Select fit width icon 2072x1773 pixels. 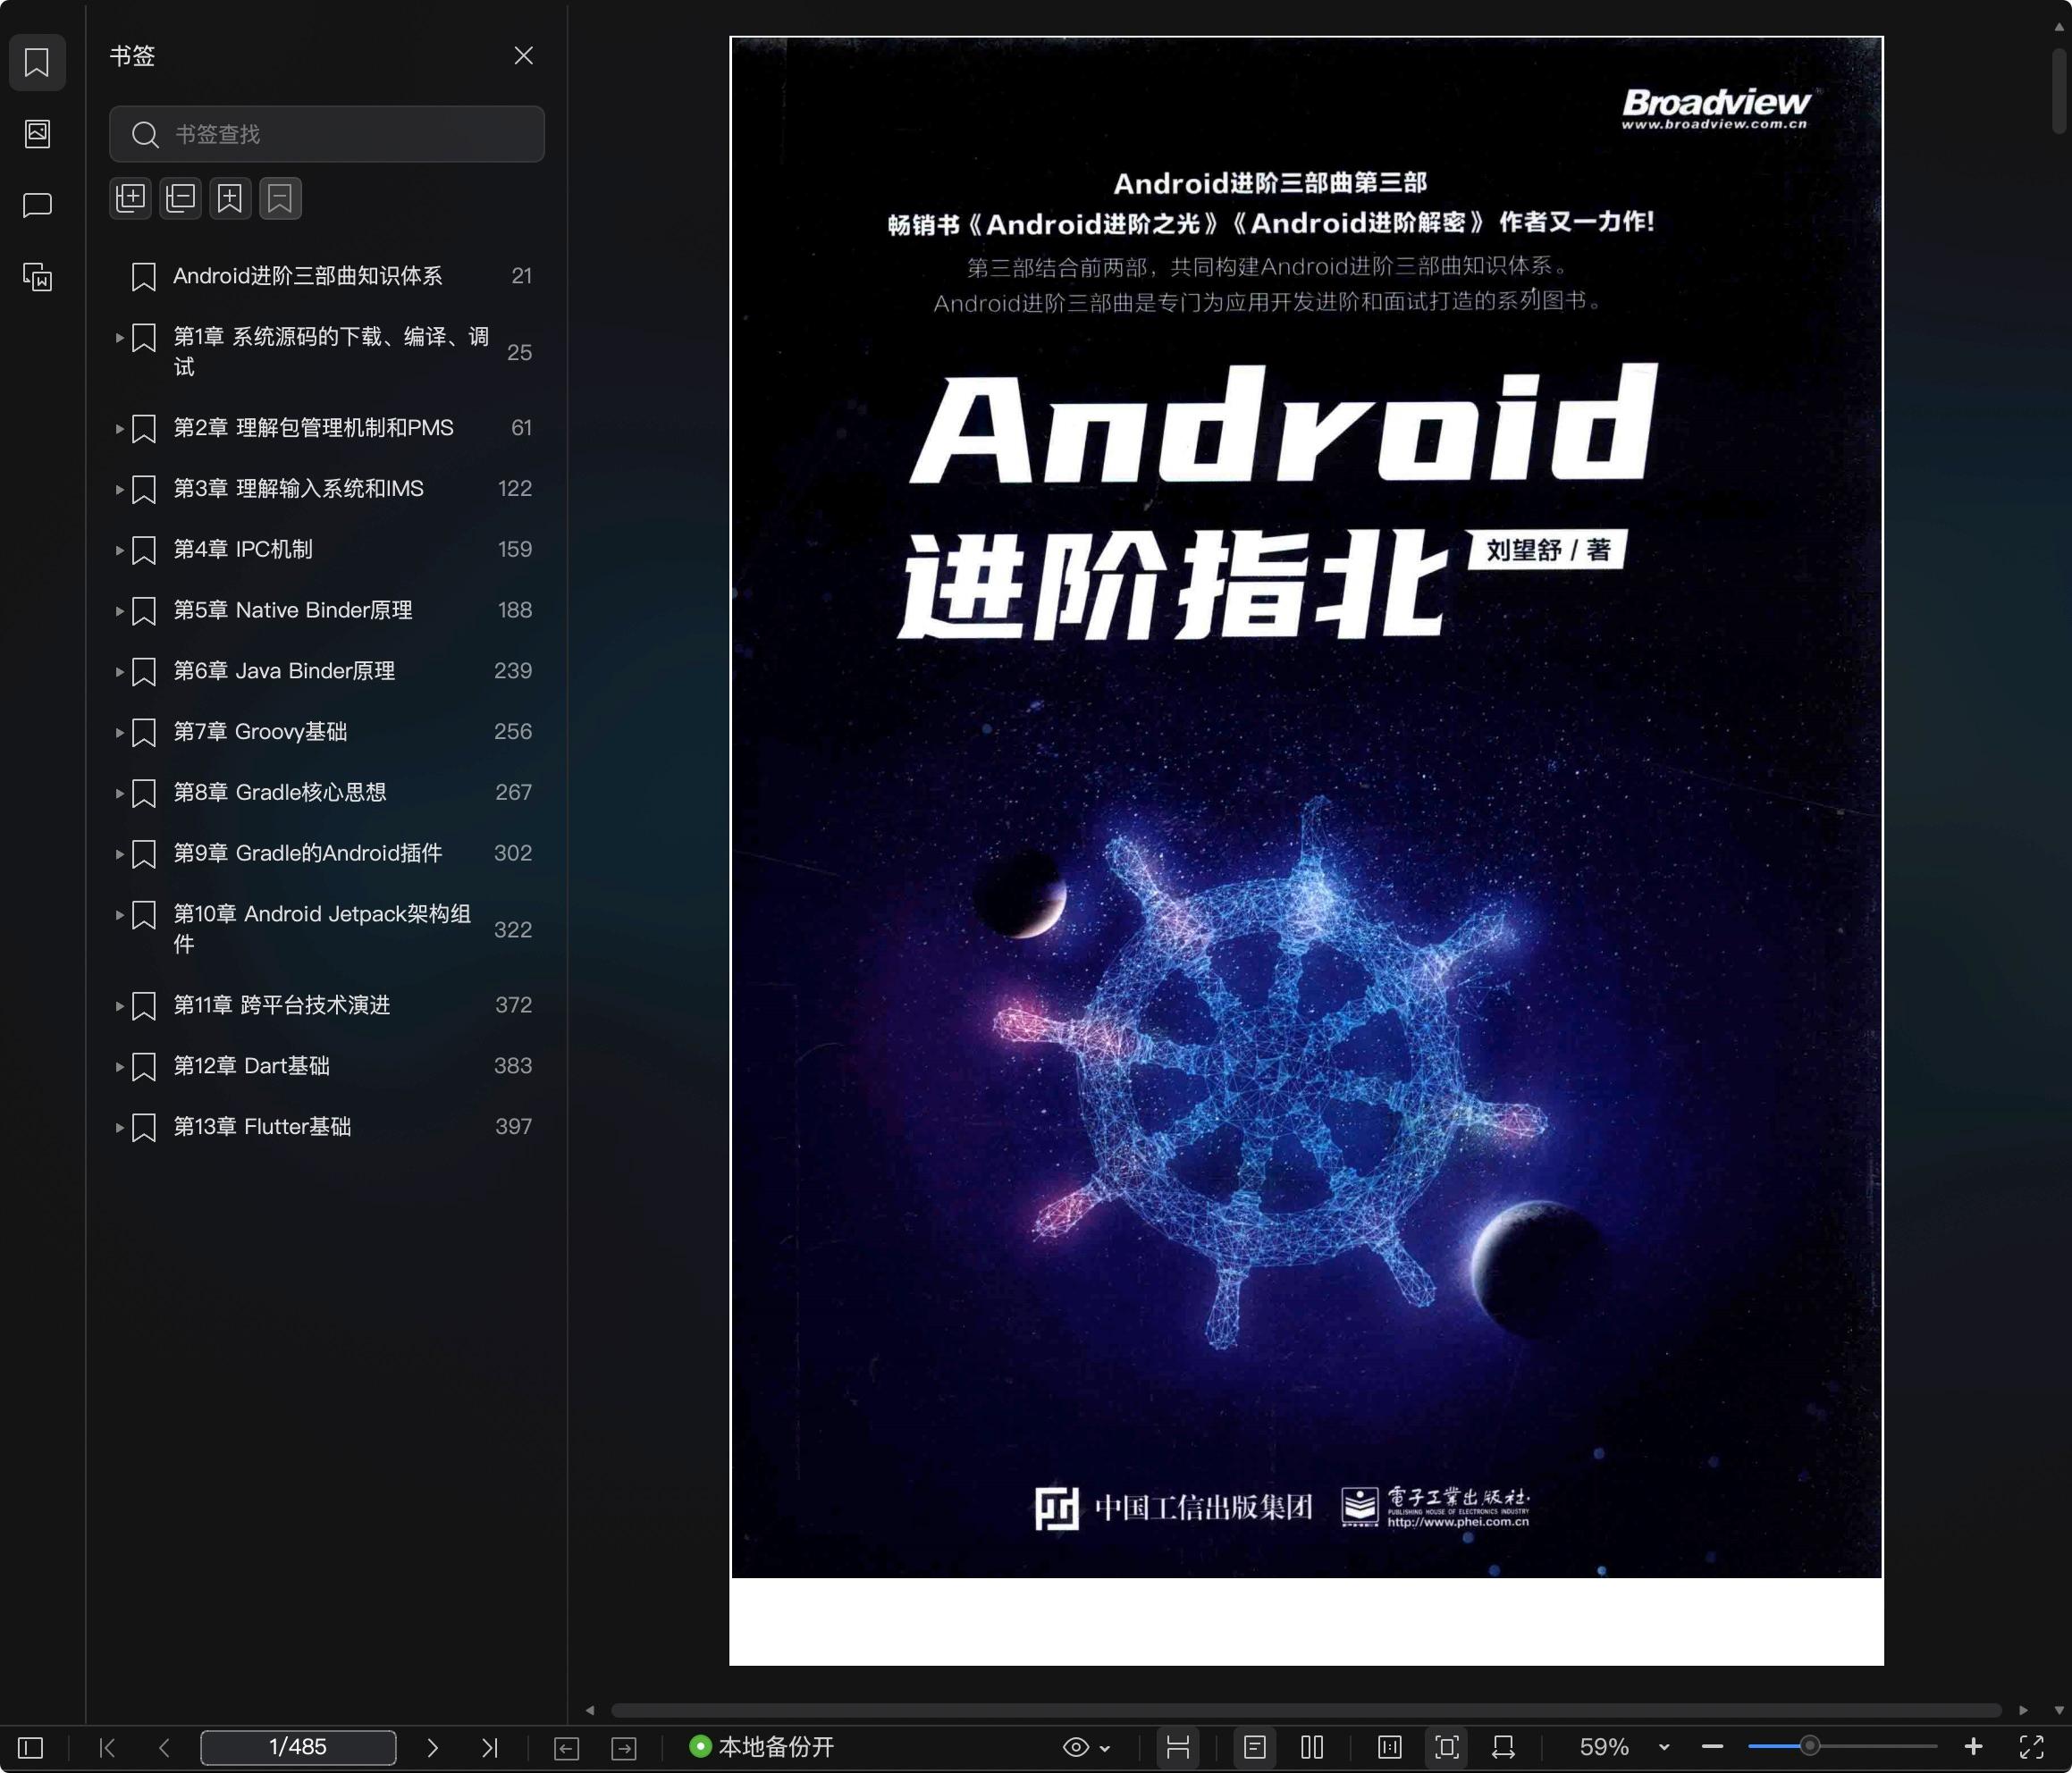tap(1503, 1747)
